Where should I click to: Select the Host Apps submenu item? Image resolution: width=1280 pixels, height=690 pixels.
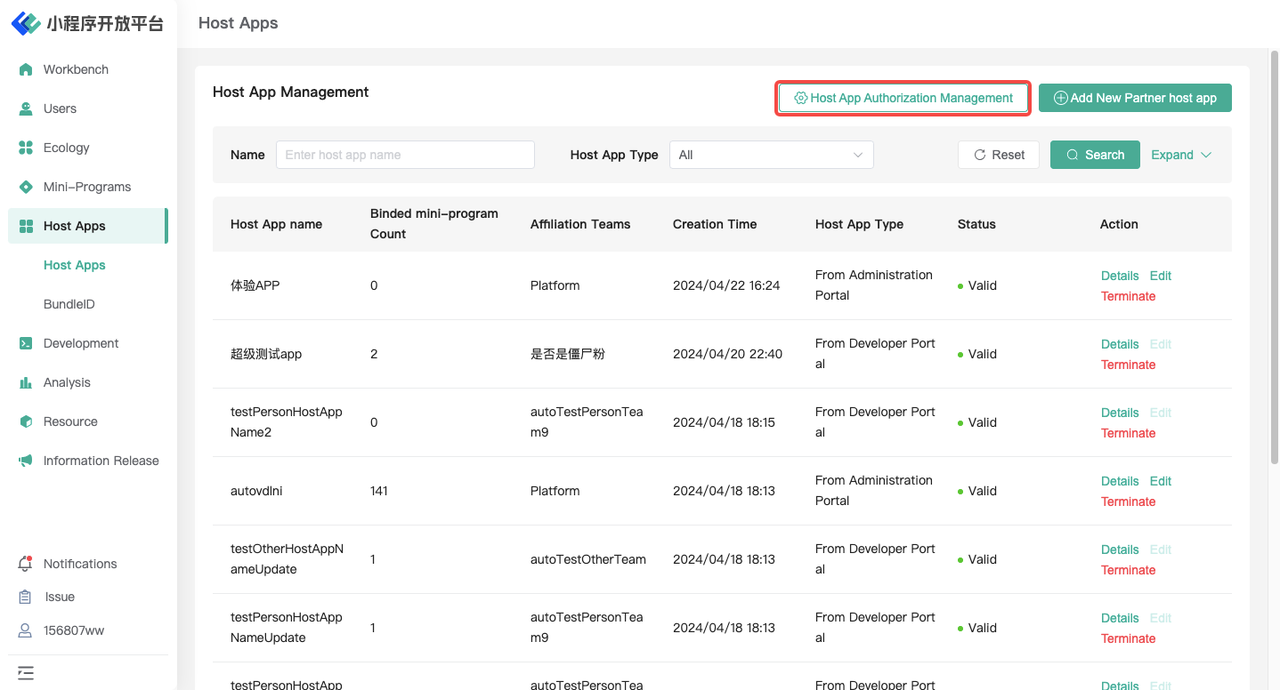(74, 265)
